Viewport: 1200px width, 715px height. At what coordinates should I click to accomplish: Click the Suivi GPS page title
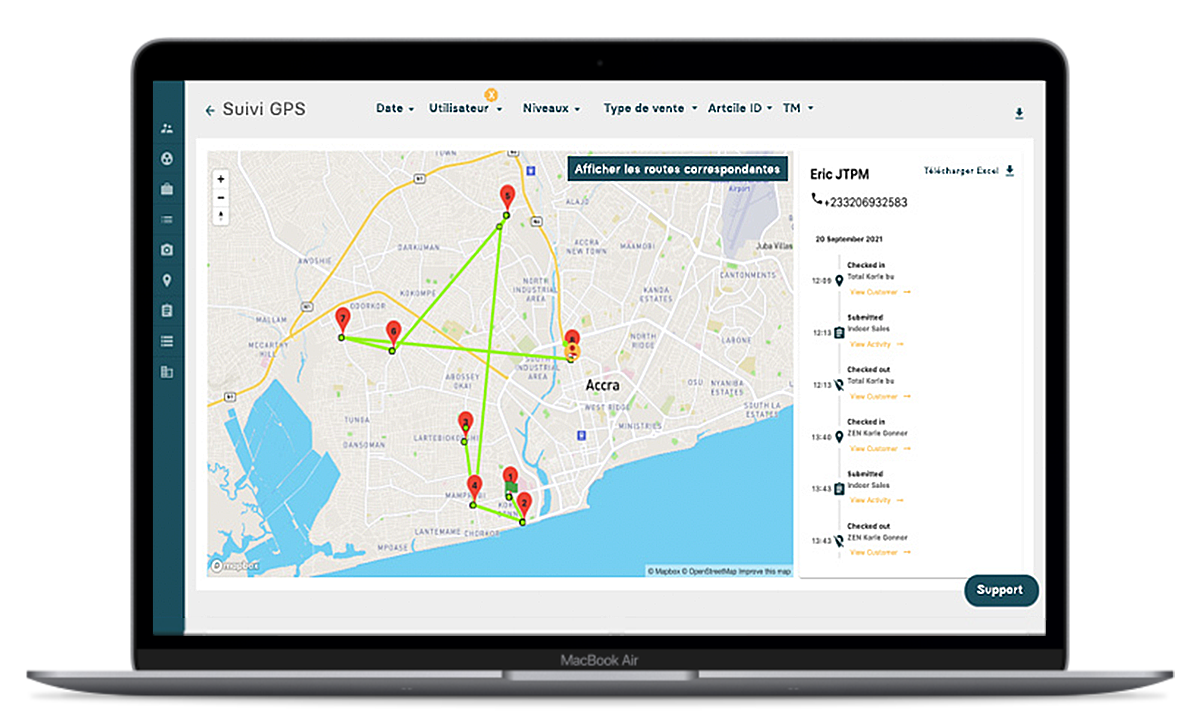coord(264,110)
